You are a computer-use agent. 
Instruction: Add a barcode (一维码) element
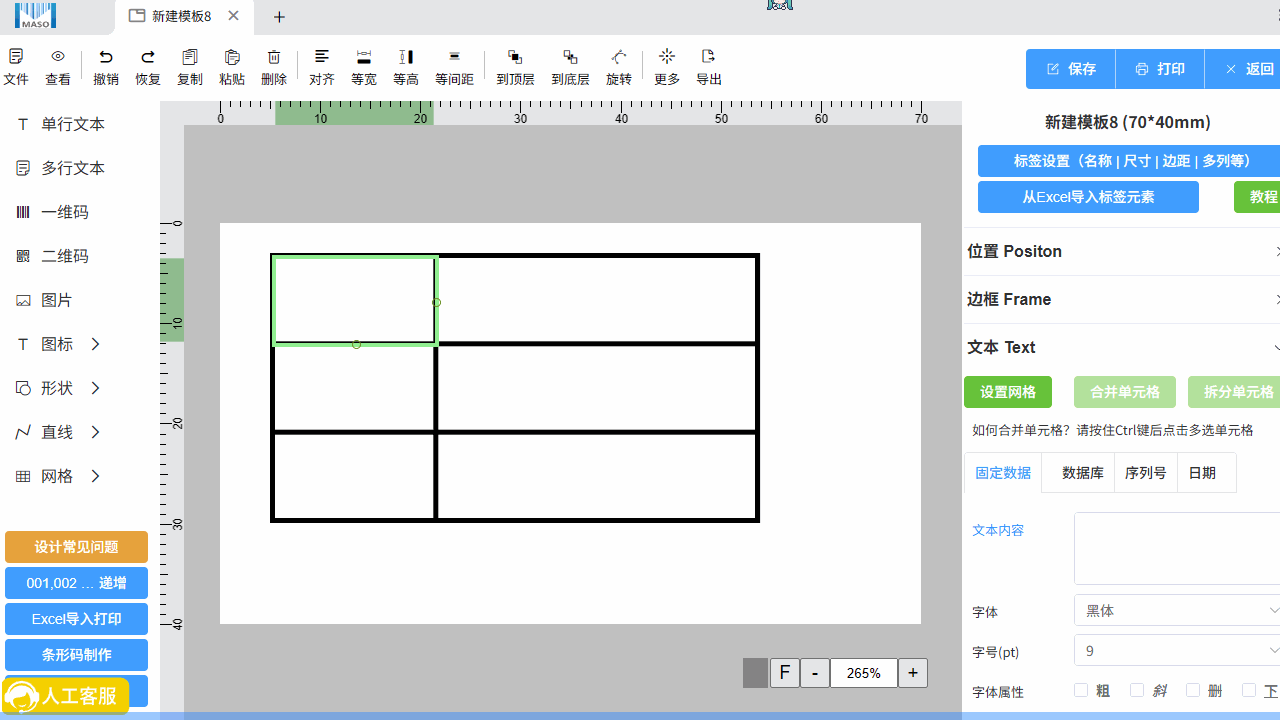pos(64,212)
